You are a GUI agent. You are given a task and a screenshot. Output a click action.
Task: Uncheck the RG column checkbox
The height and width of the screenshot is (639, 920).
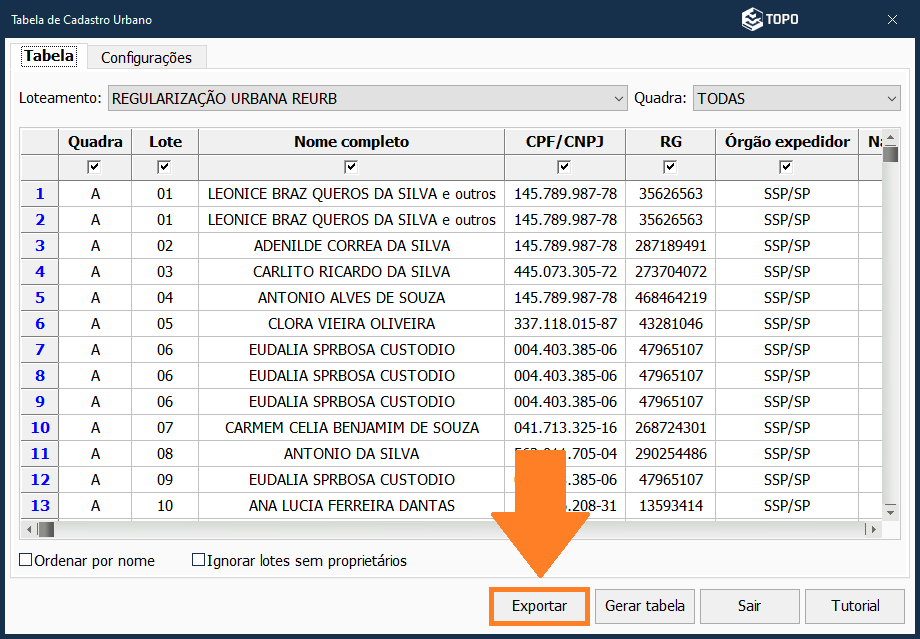click(x=670, y=167)
